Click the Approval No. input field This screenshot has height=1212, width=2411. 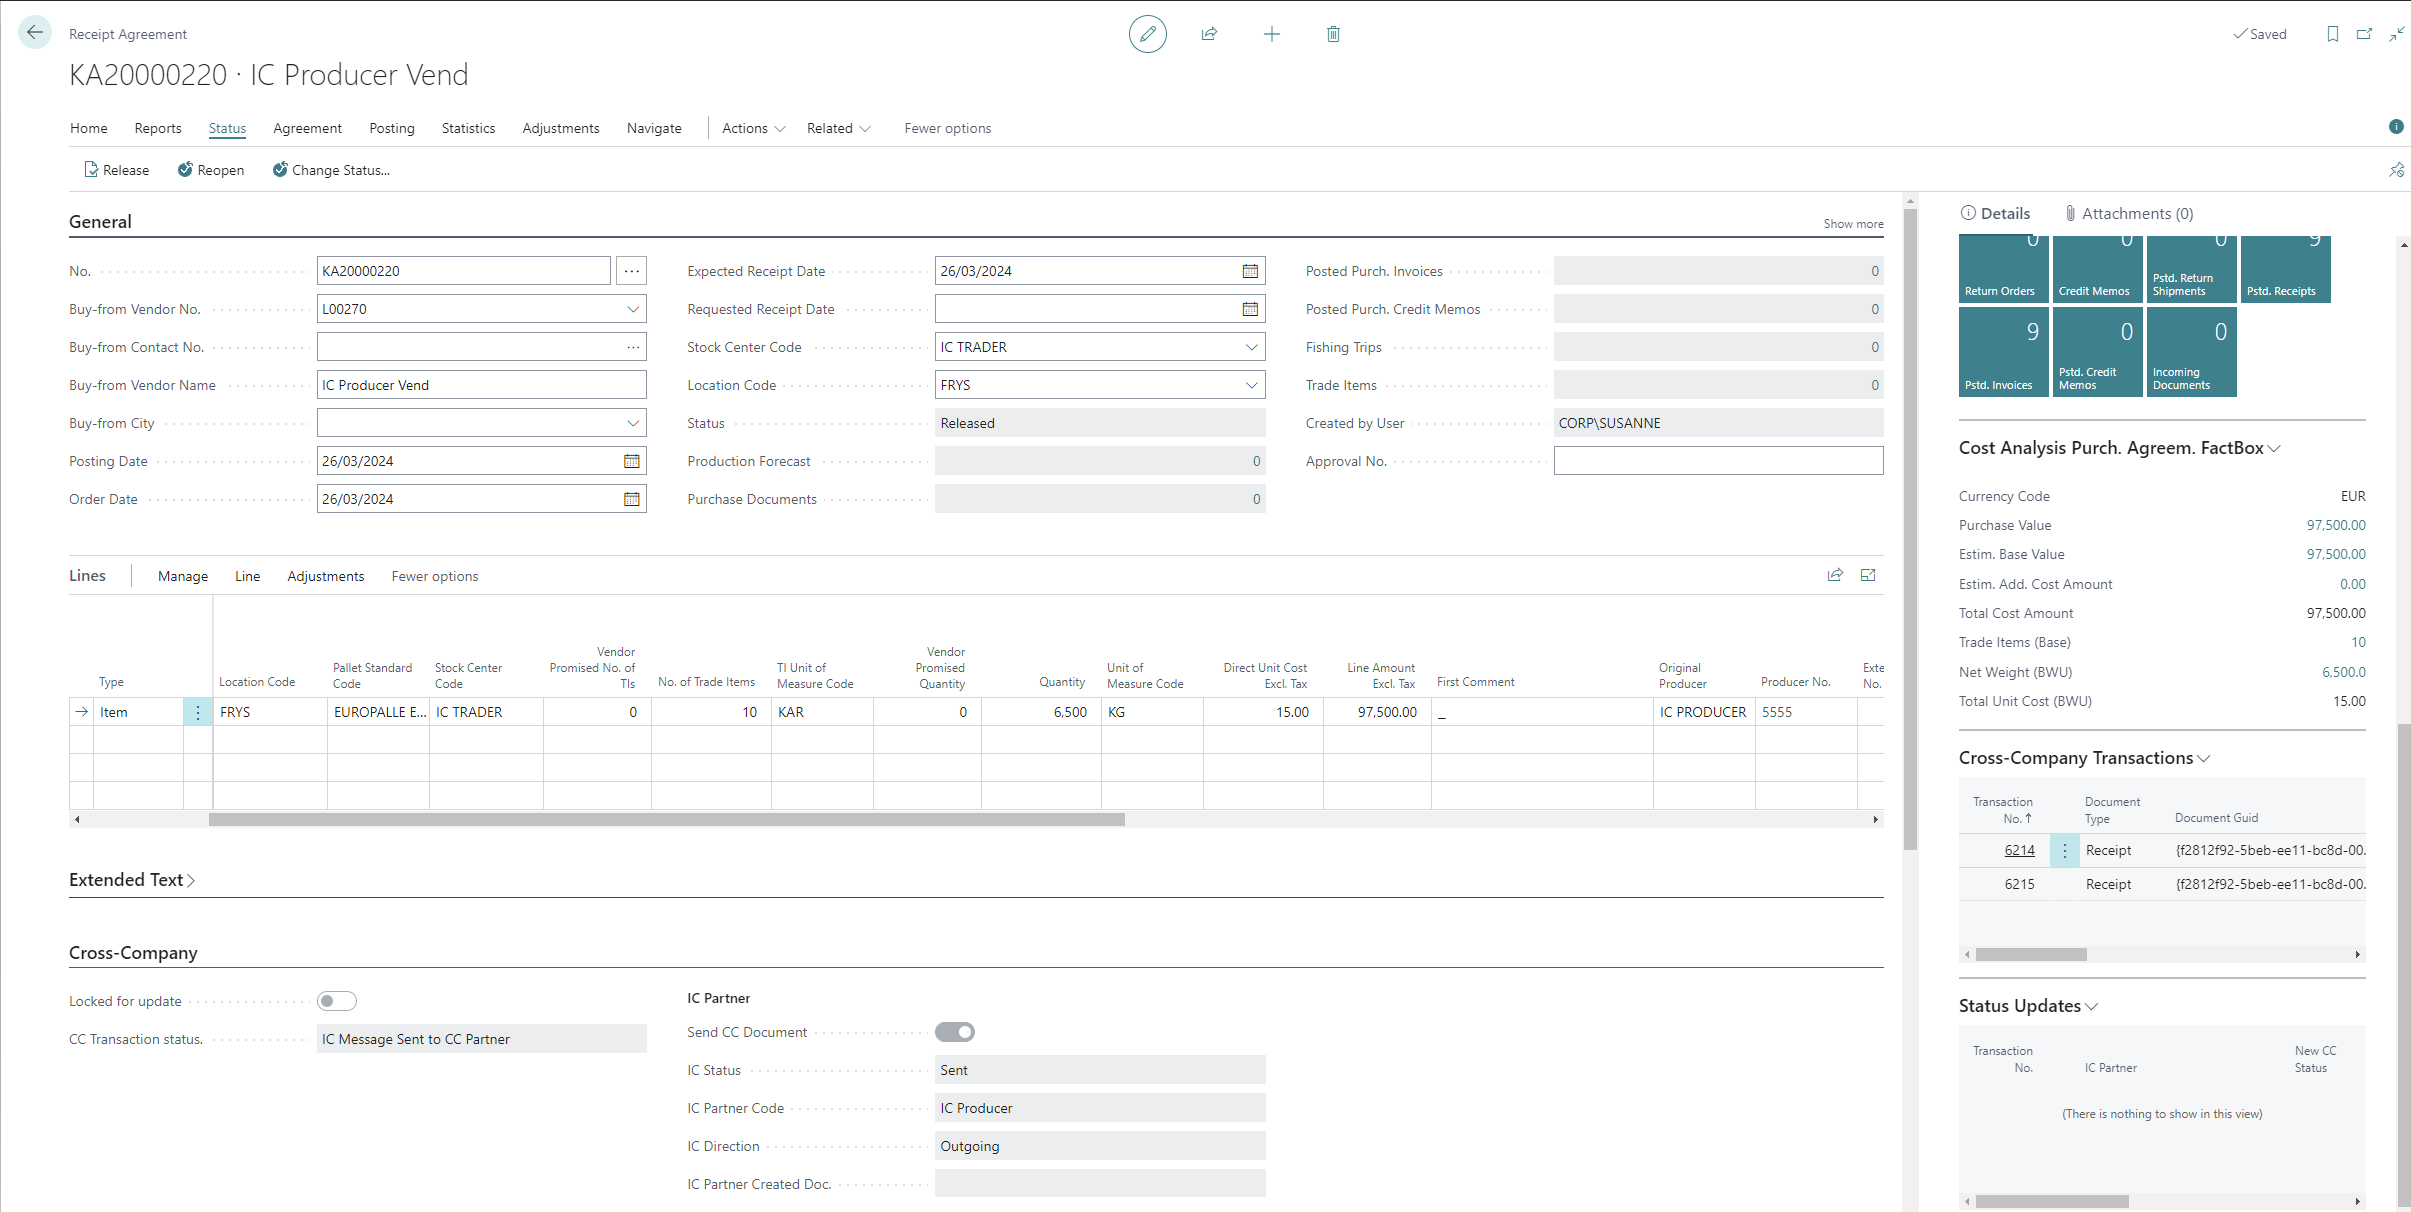tap(1718, 461)
